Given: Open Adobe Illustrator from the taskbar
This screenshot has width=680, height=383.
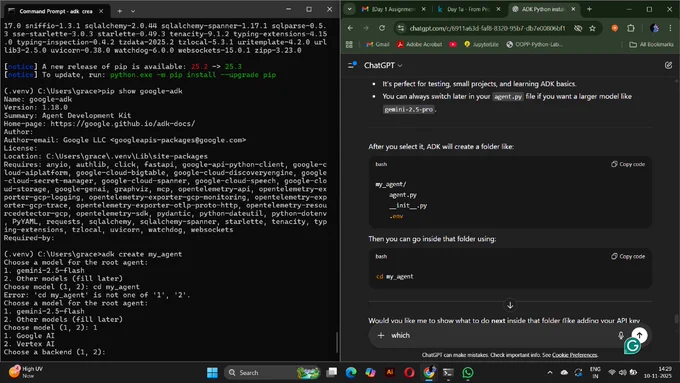Looking at the screenshot, I should pos(389,372).
